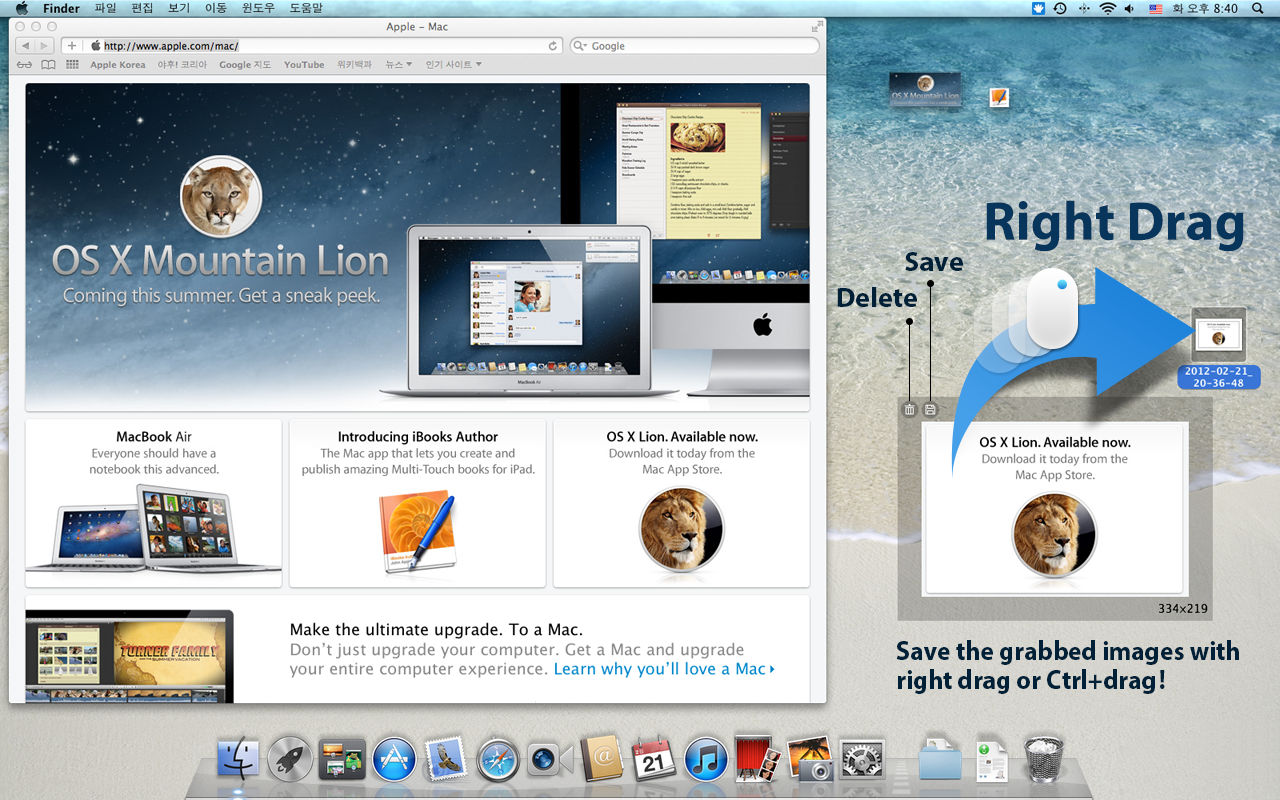Click the YouTube bookmark link

click(x=304, y=64)
